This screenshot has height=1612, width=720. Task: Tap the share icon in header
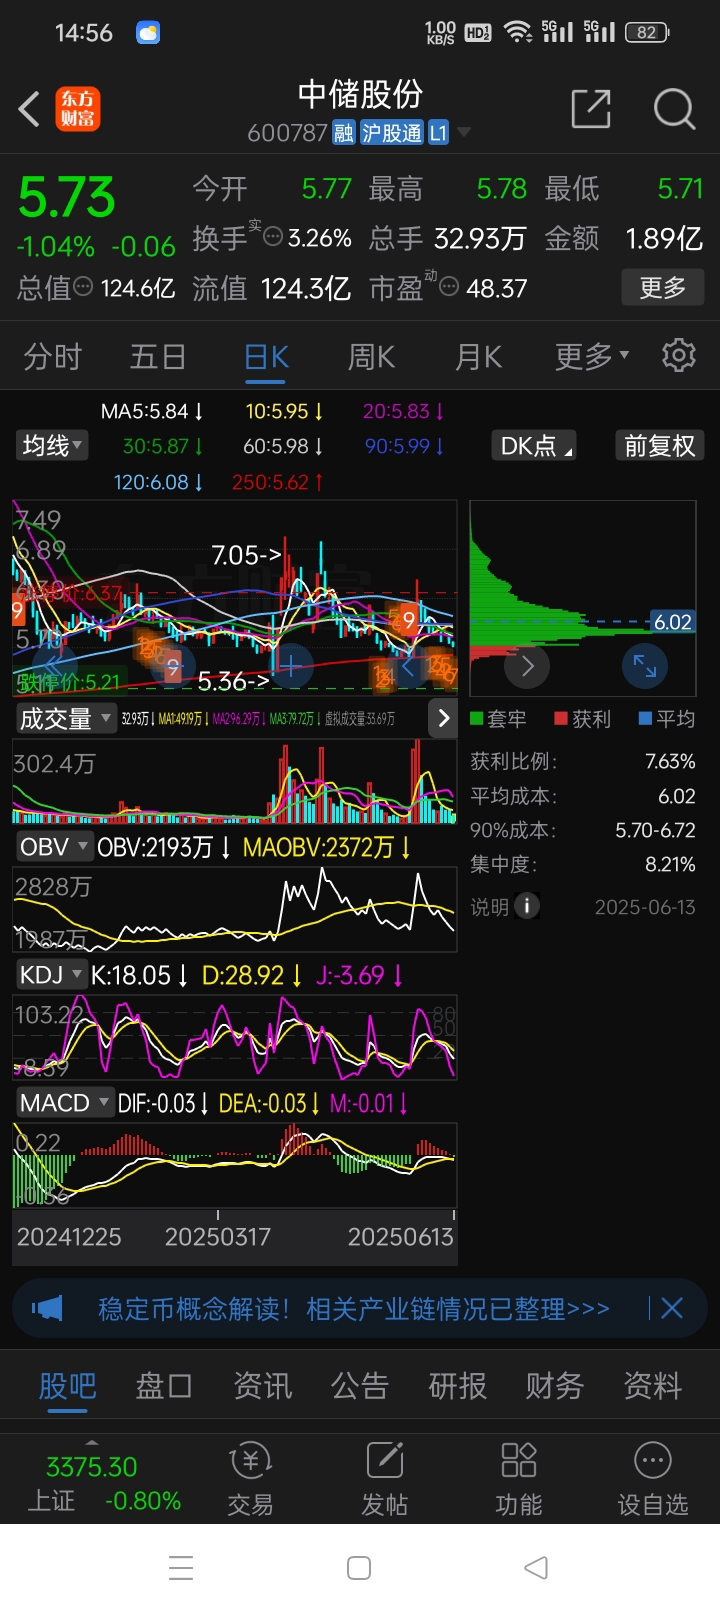pos(590,109)
